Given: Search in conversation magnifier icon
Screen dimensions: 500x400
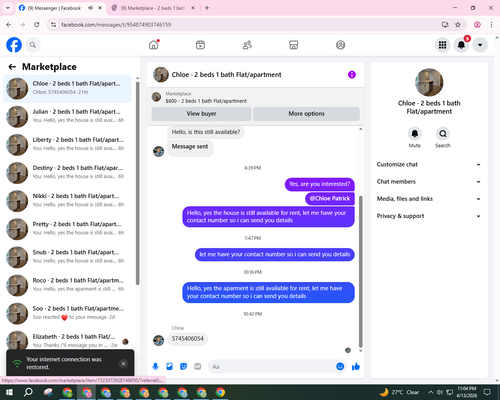Looking at the screenshot, I should pos(443,134).
